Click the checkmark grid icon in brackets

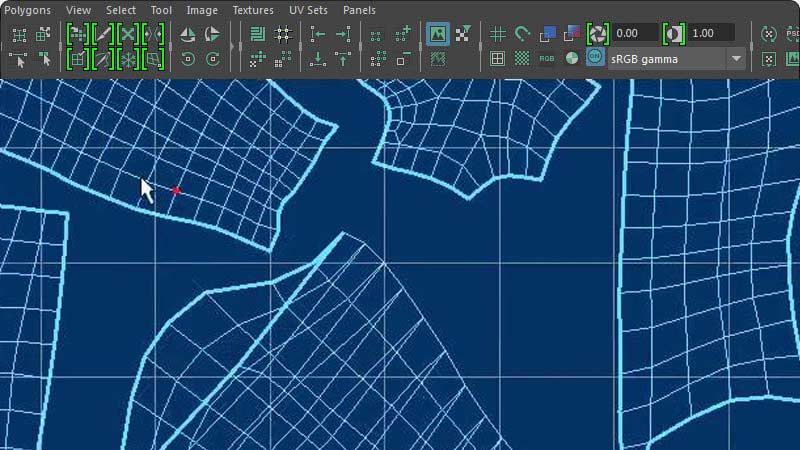78,59
